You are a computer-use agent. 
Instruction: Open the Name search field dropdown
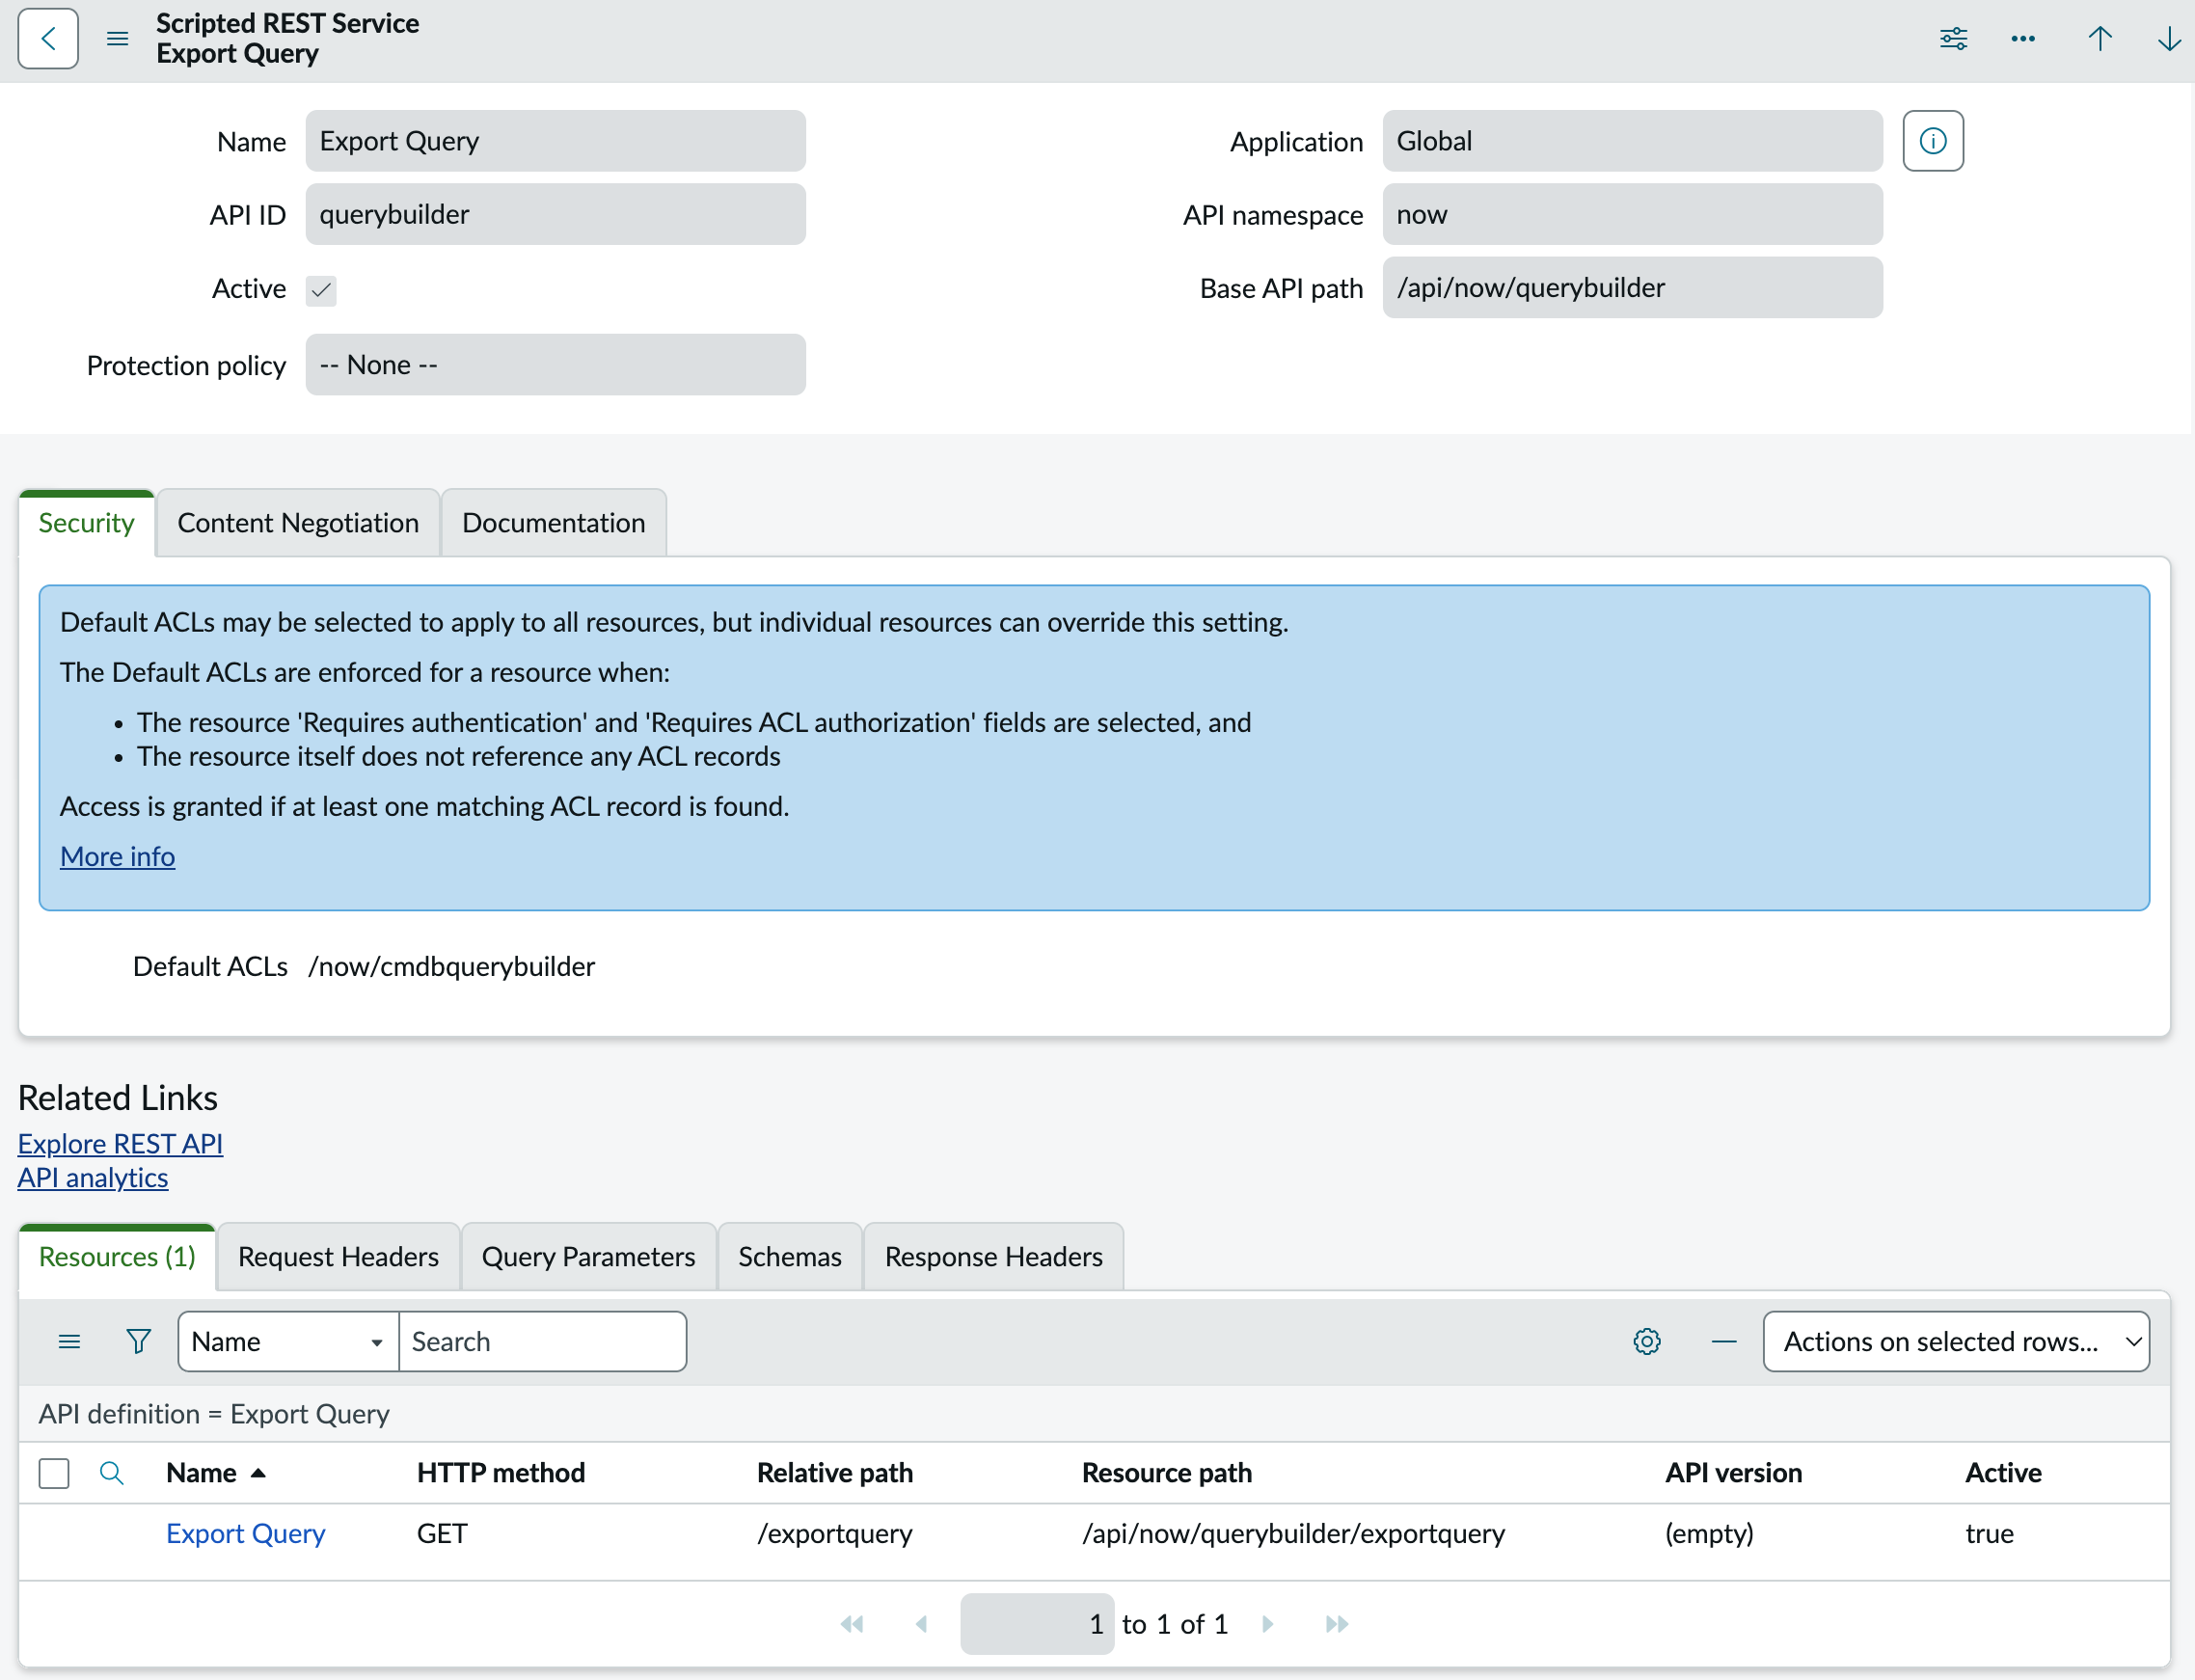[x=288, y=1341]
